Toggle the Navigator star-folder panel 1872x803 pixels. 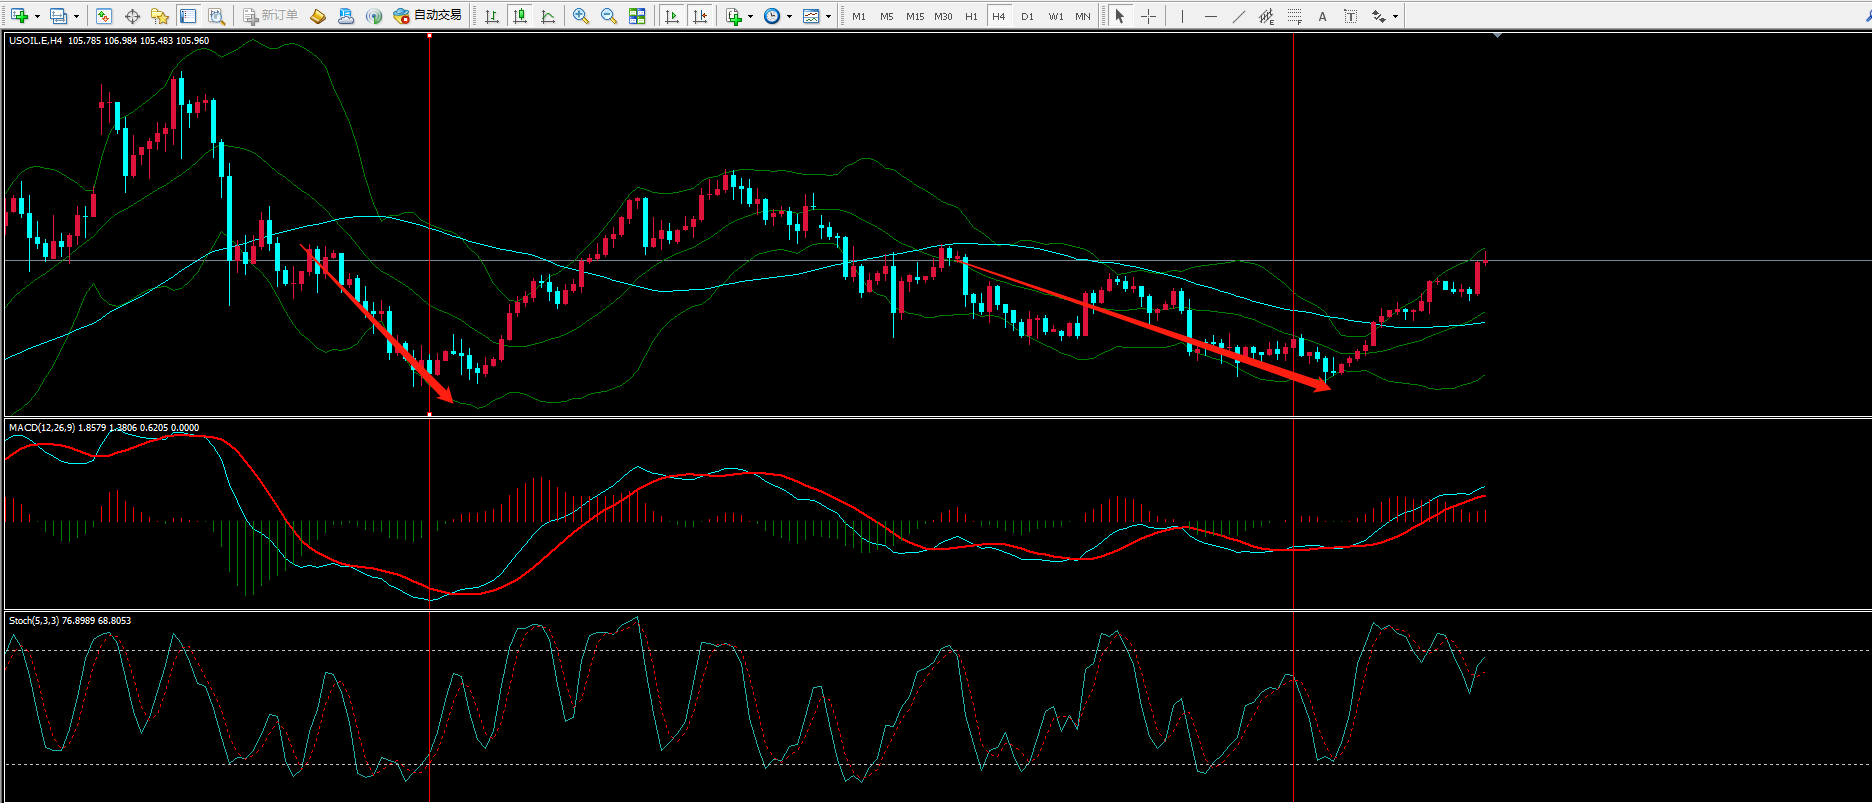coord(160,16)
